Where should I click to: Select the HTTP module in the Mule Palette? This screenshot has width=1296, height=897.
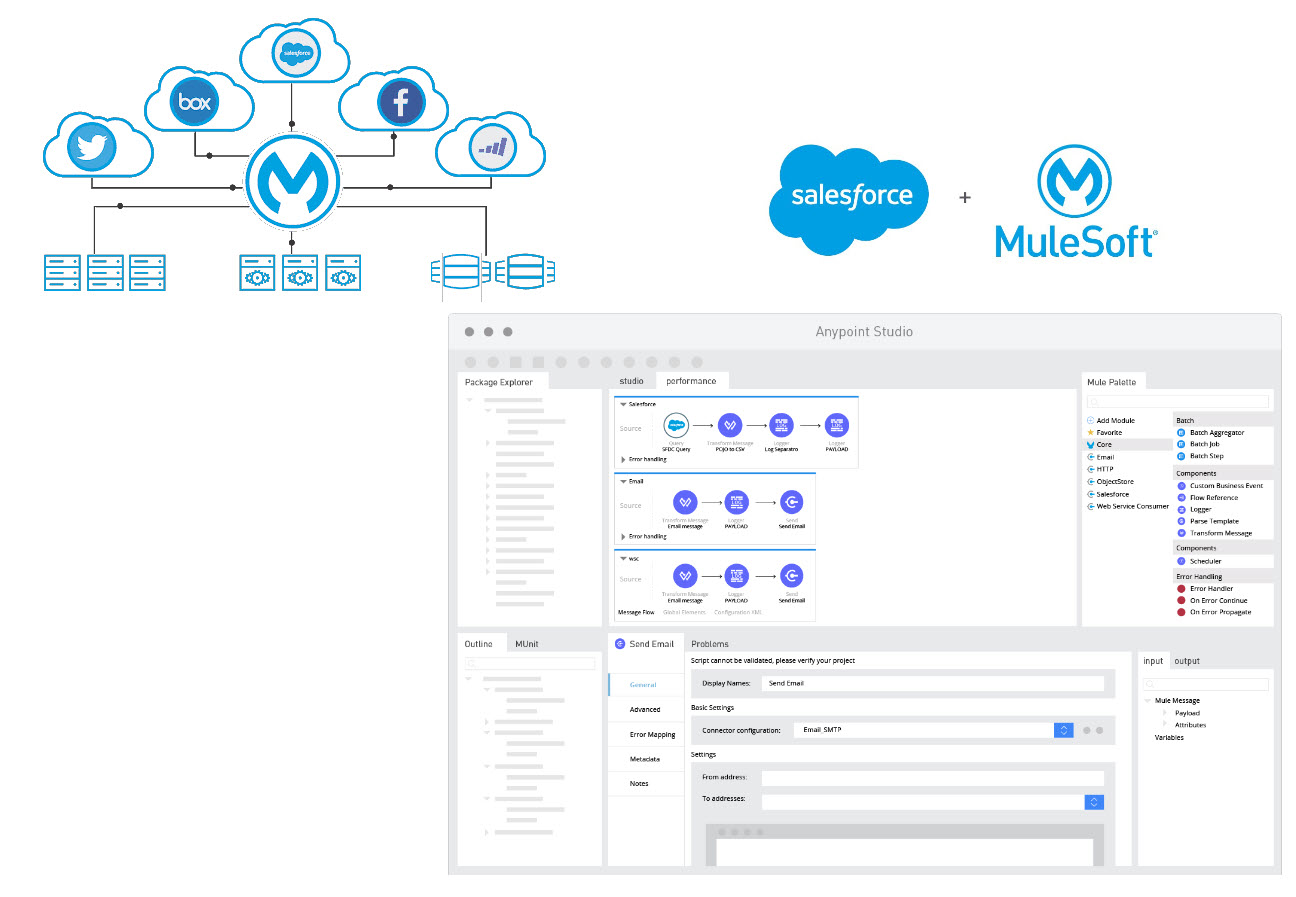pyautogui.click(x=1100, y=469)
